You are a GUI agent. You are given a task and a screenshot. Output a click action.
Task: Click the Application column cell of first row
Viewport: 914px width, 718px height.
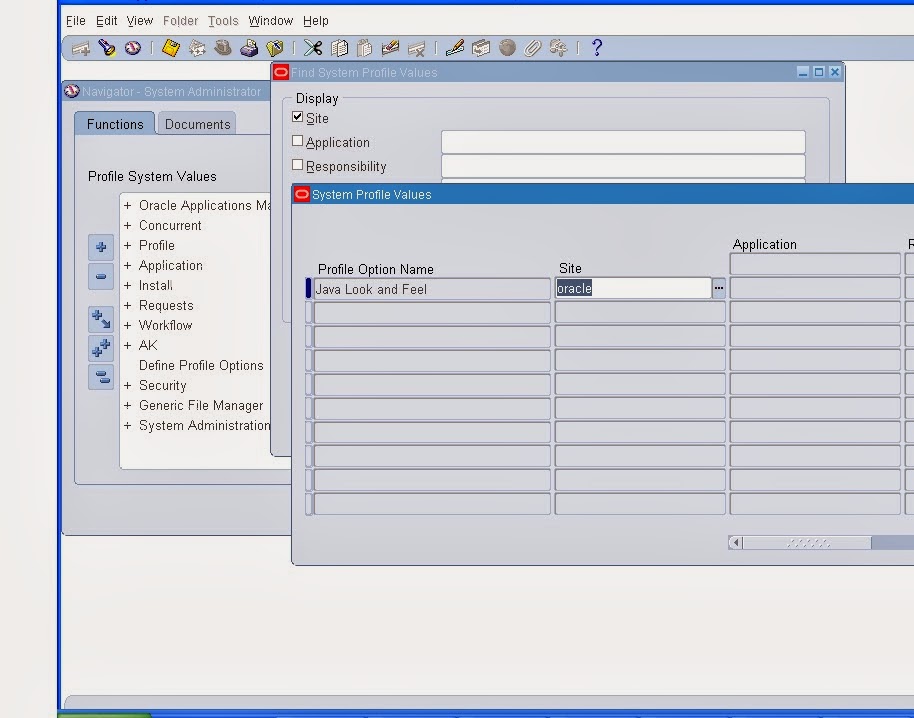(x=815, y=288)
